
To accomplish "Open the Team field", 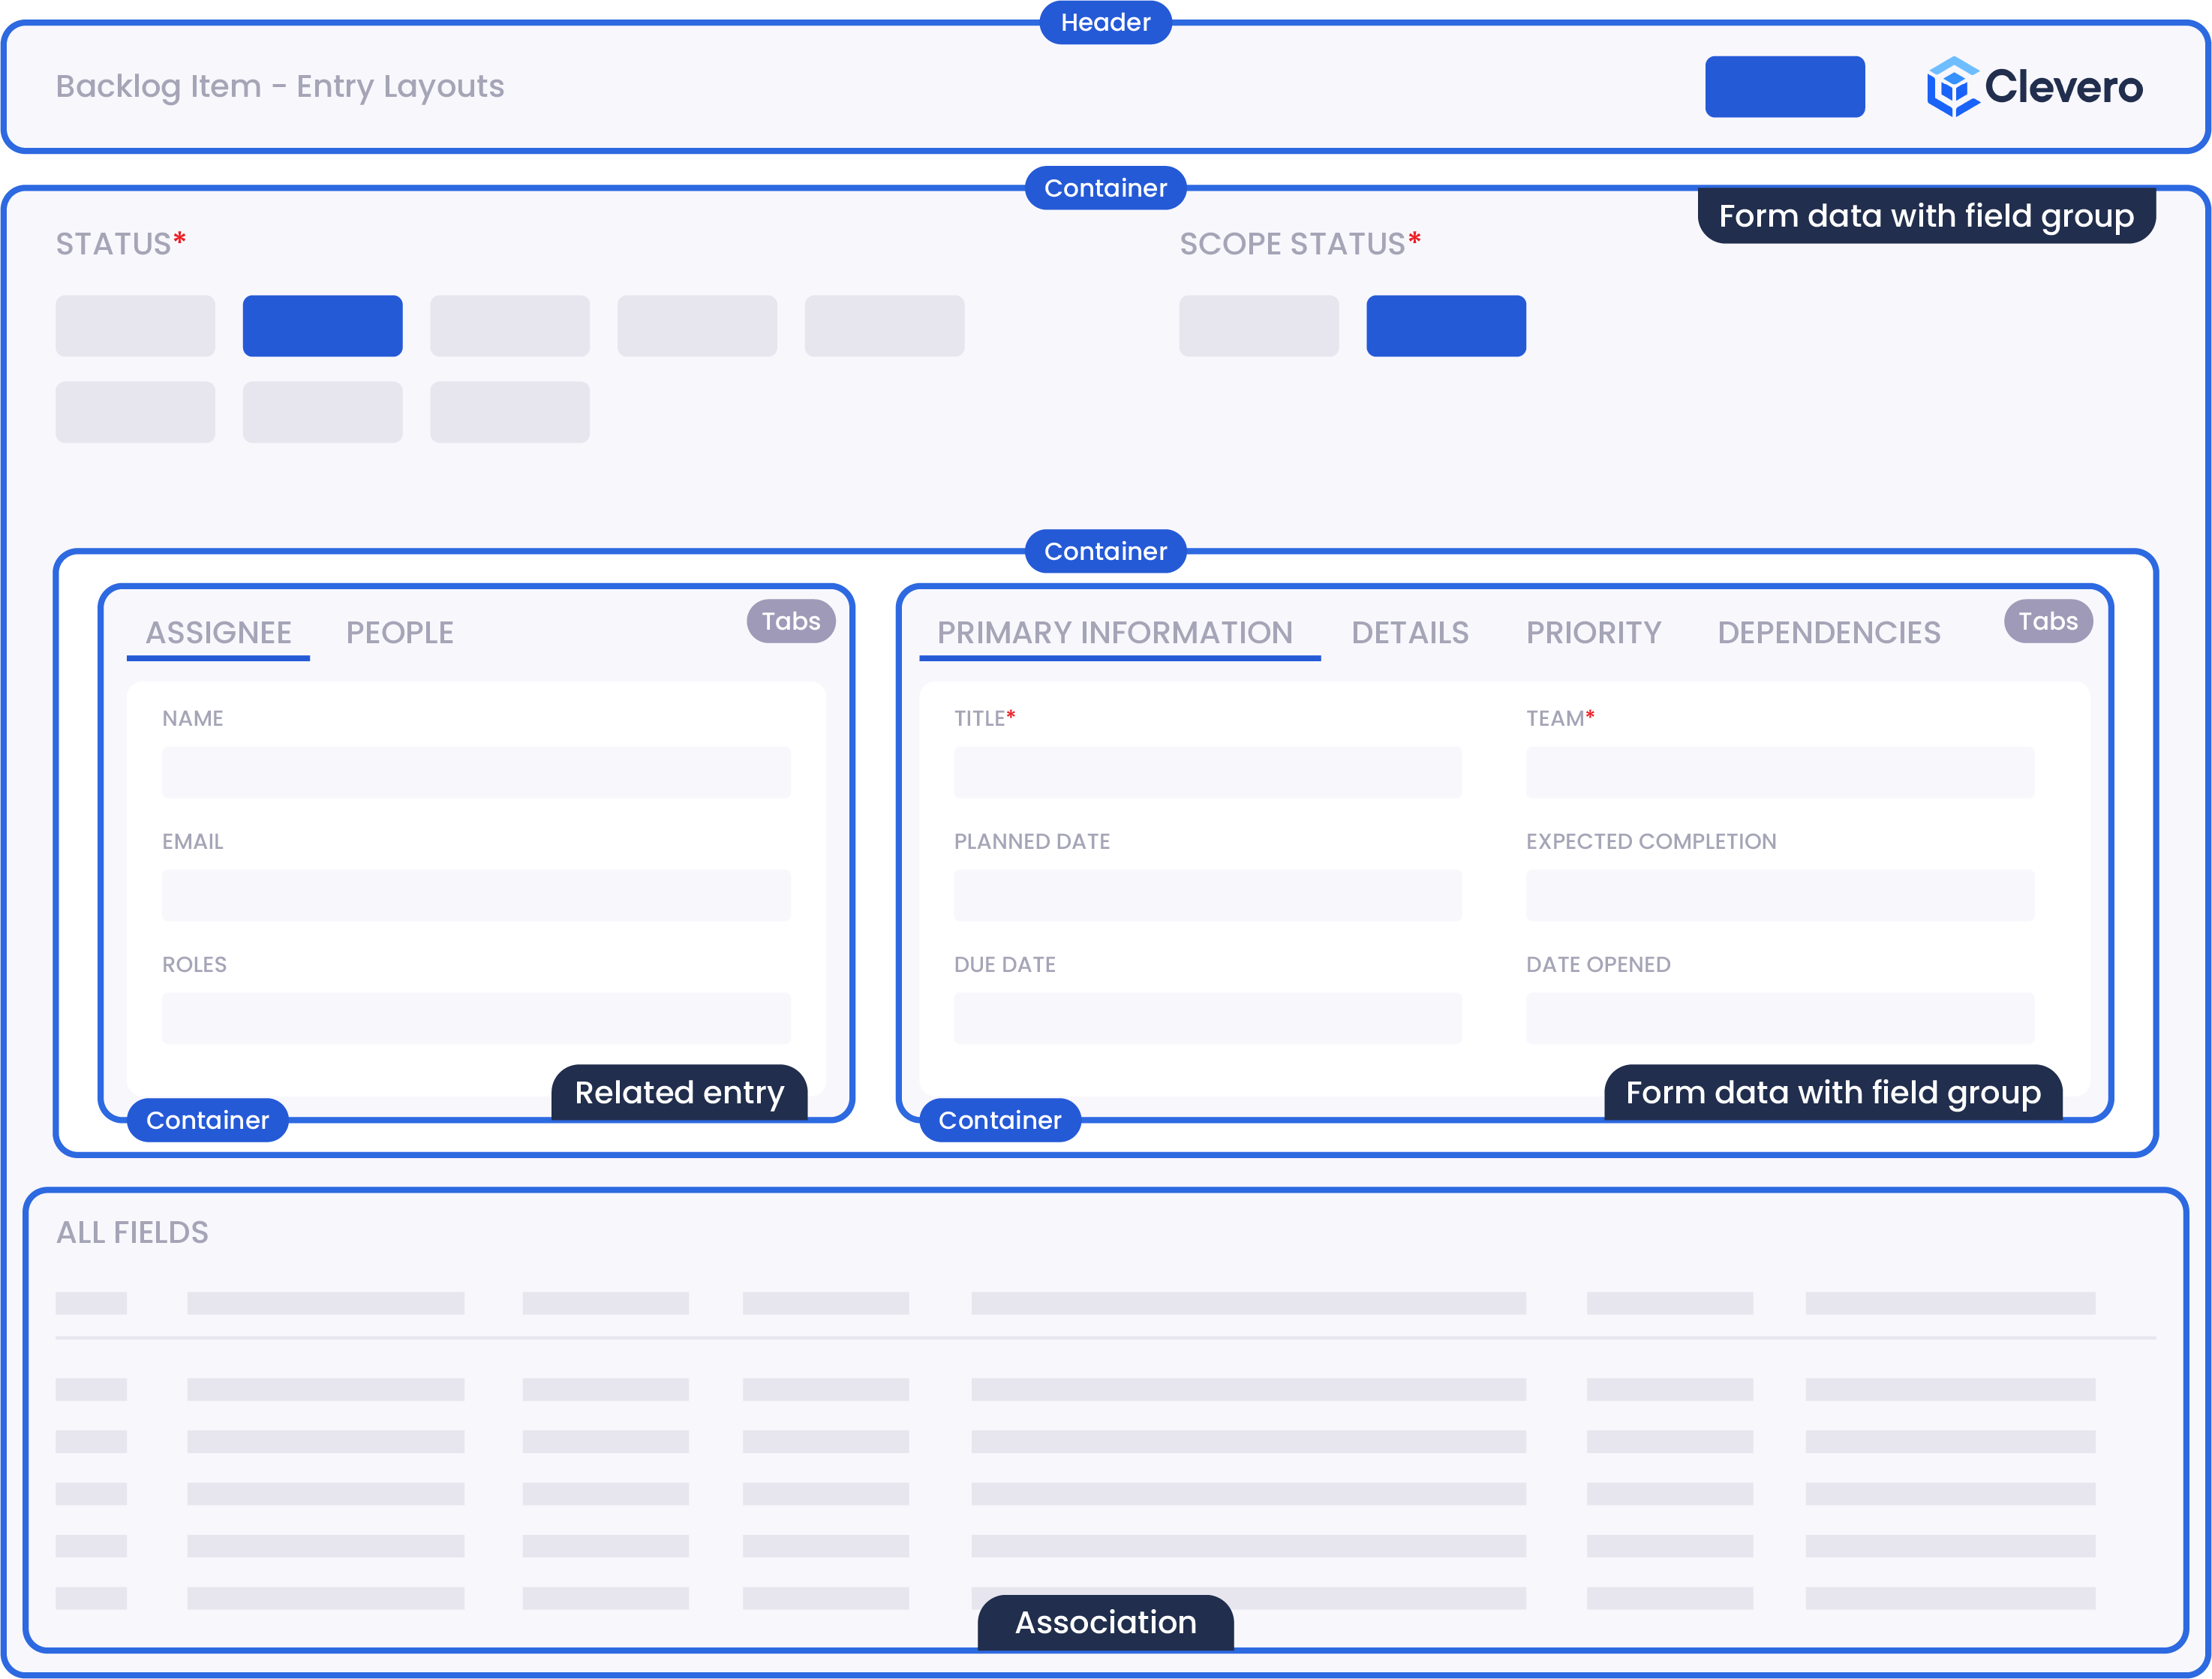I will click(1779, 772).
